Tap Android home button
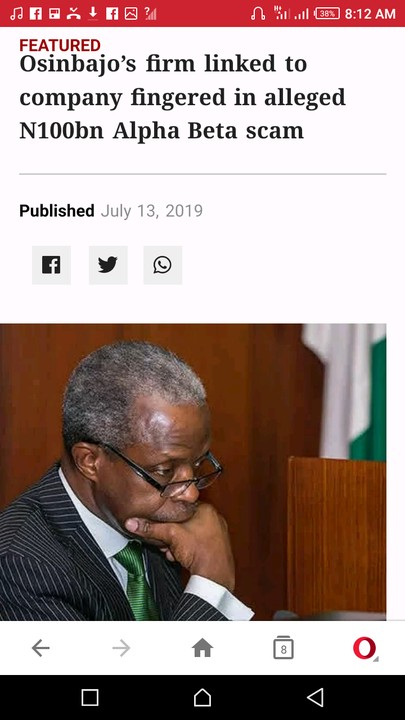 202,697
